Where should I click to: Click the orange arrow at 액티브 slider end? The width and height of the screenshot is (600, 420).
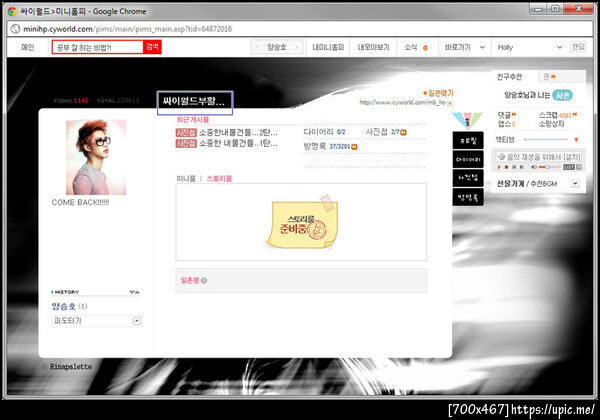[576, 140]
